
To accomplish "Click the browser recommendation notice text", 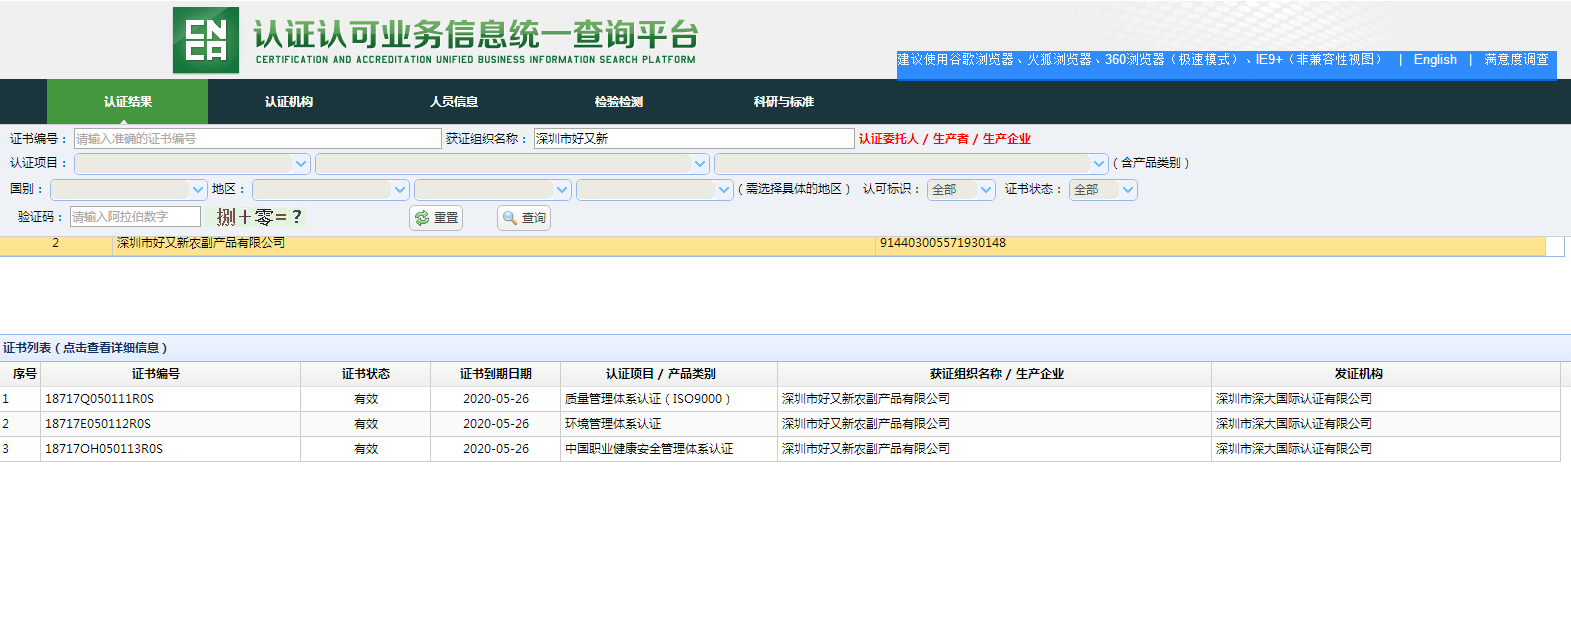I will point(1140,60).
